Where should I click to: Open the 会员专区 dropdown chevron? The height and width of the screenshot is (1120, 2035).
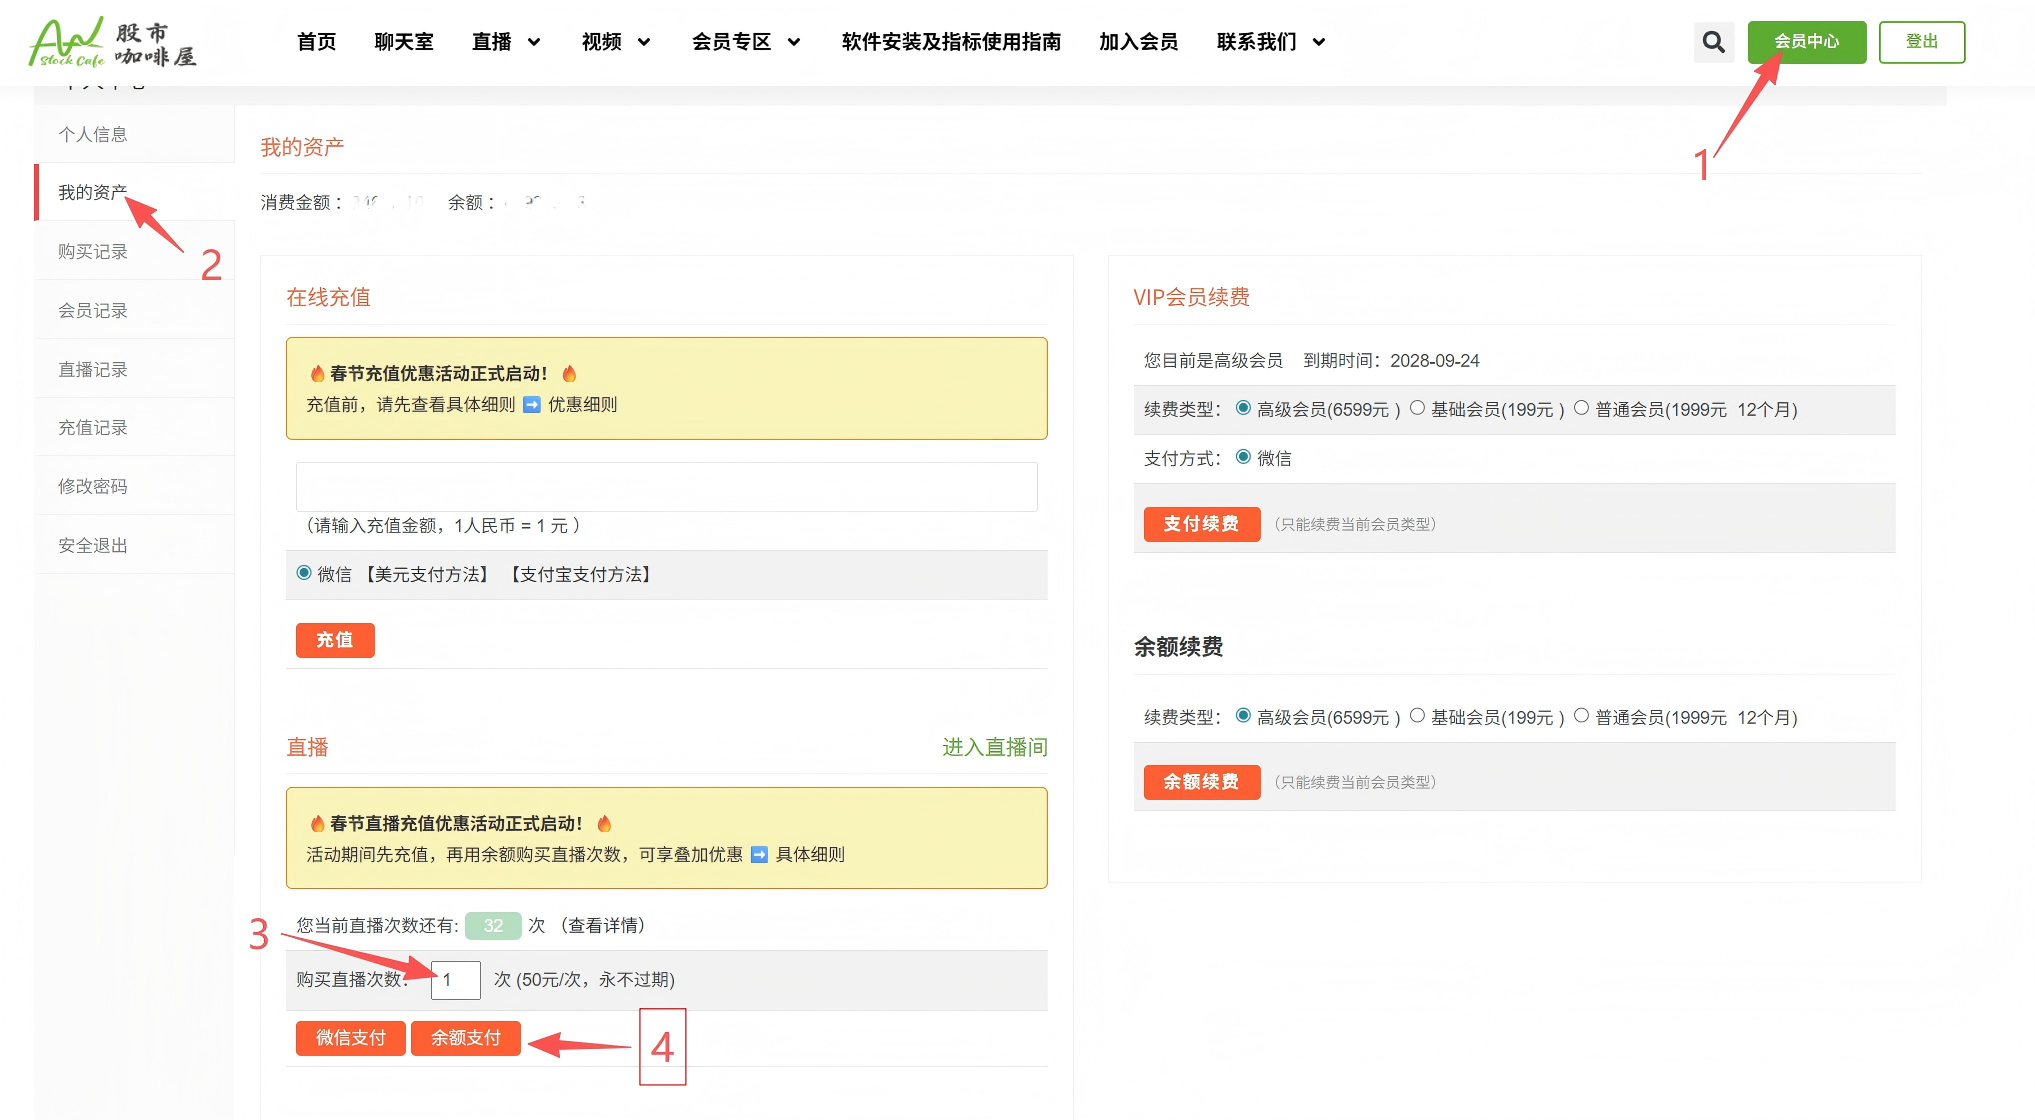pos(794,42)
